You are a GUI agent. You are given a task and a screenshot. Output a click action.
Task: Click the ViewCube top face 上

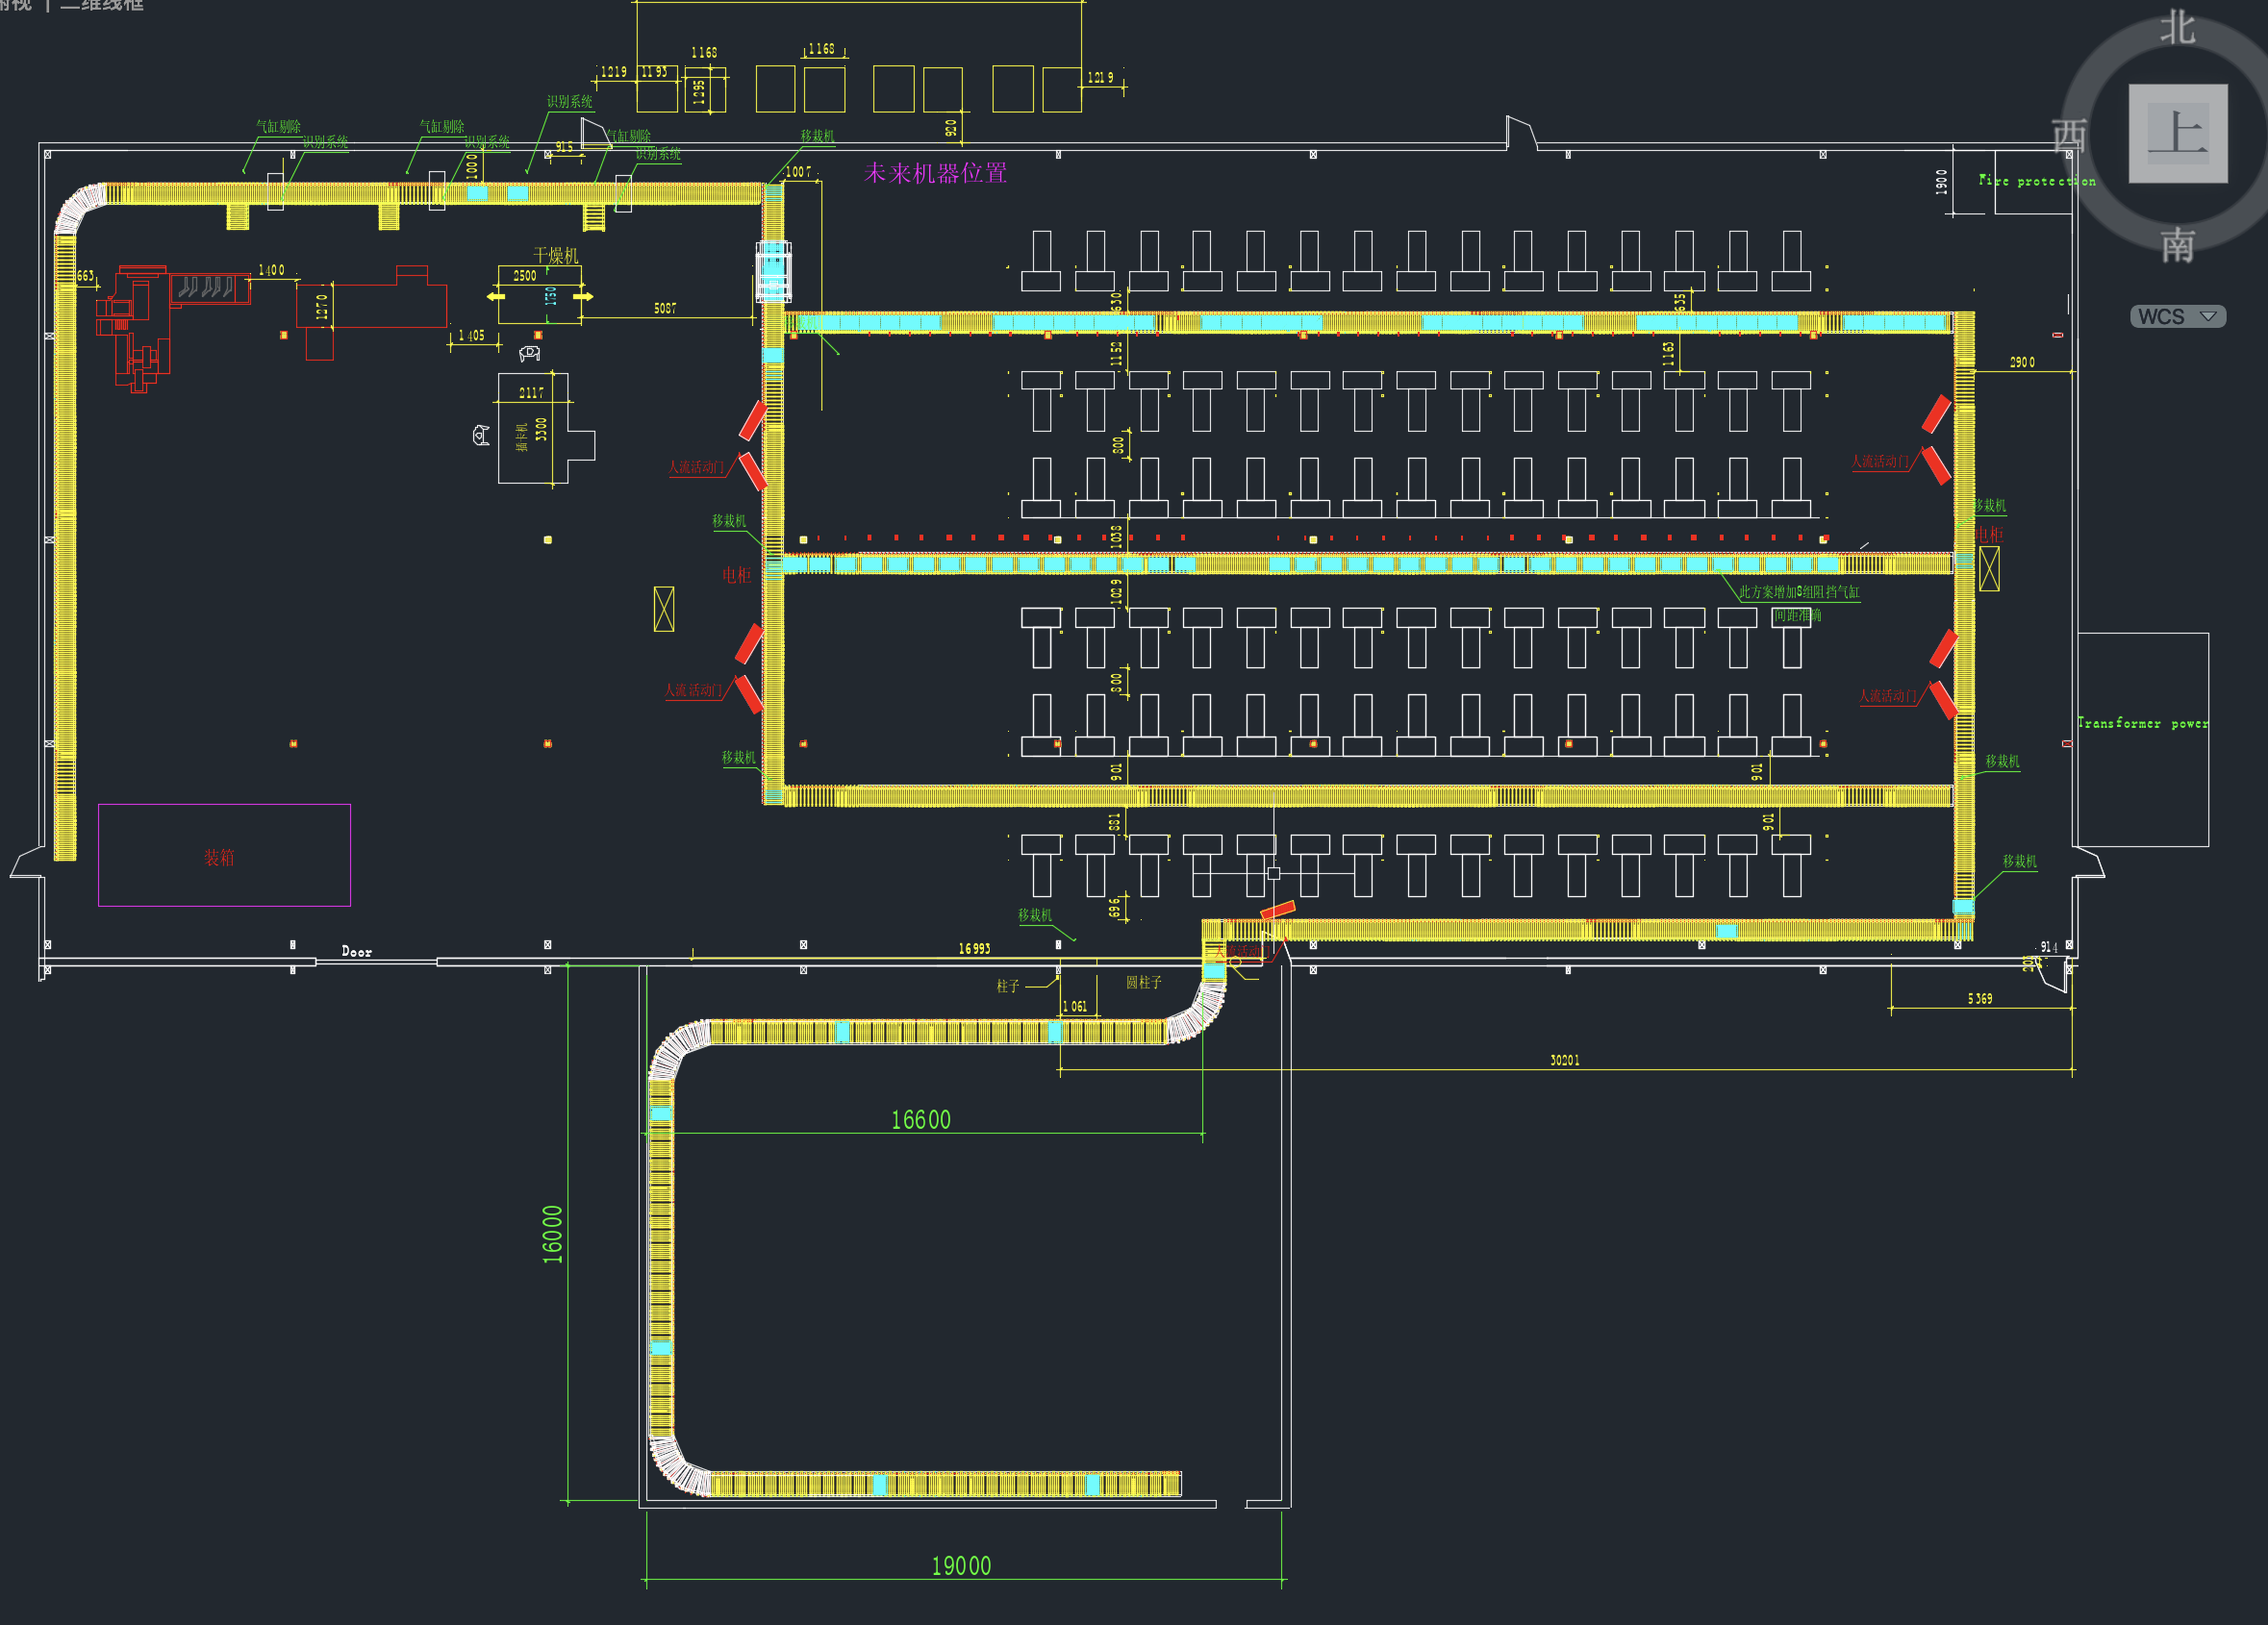(2177, 133)
